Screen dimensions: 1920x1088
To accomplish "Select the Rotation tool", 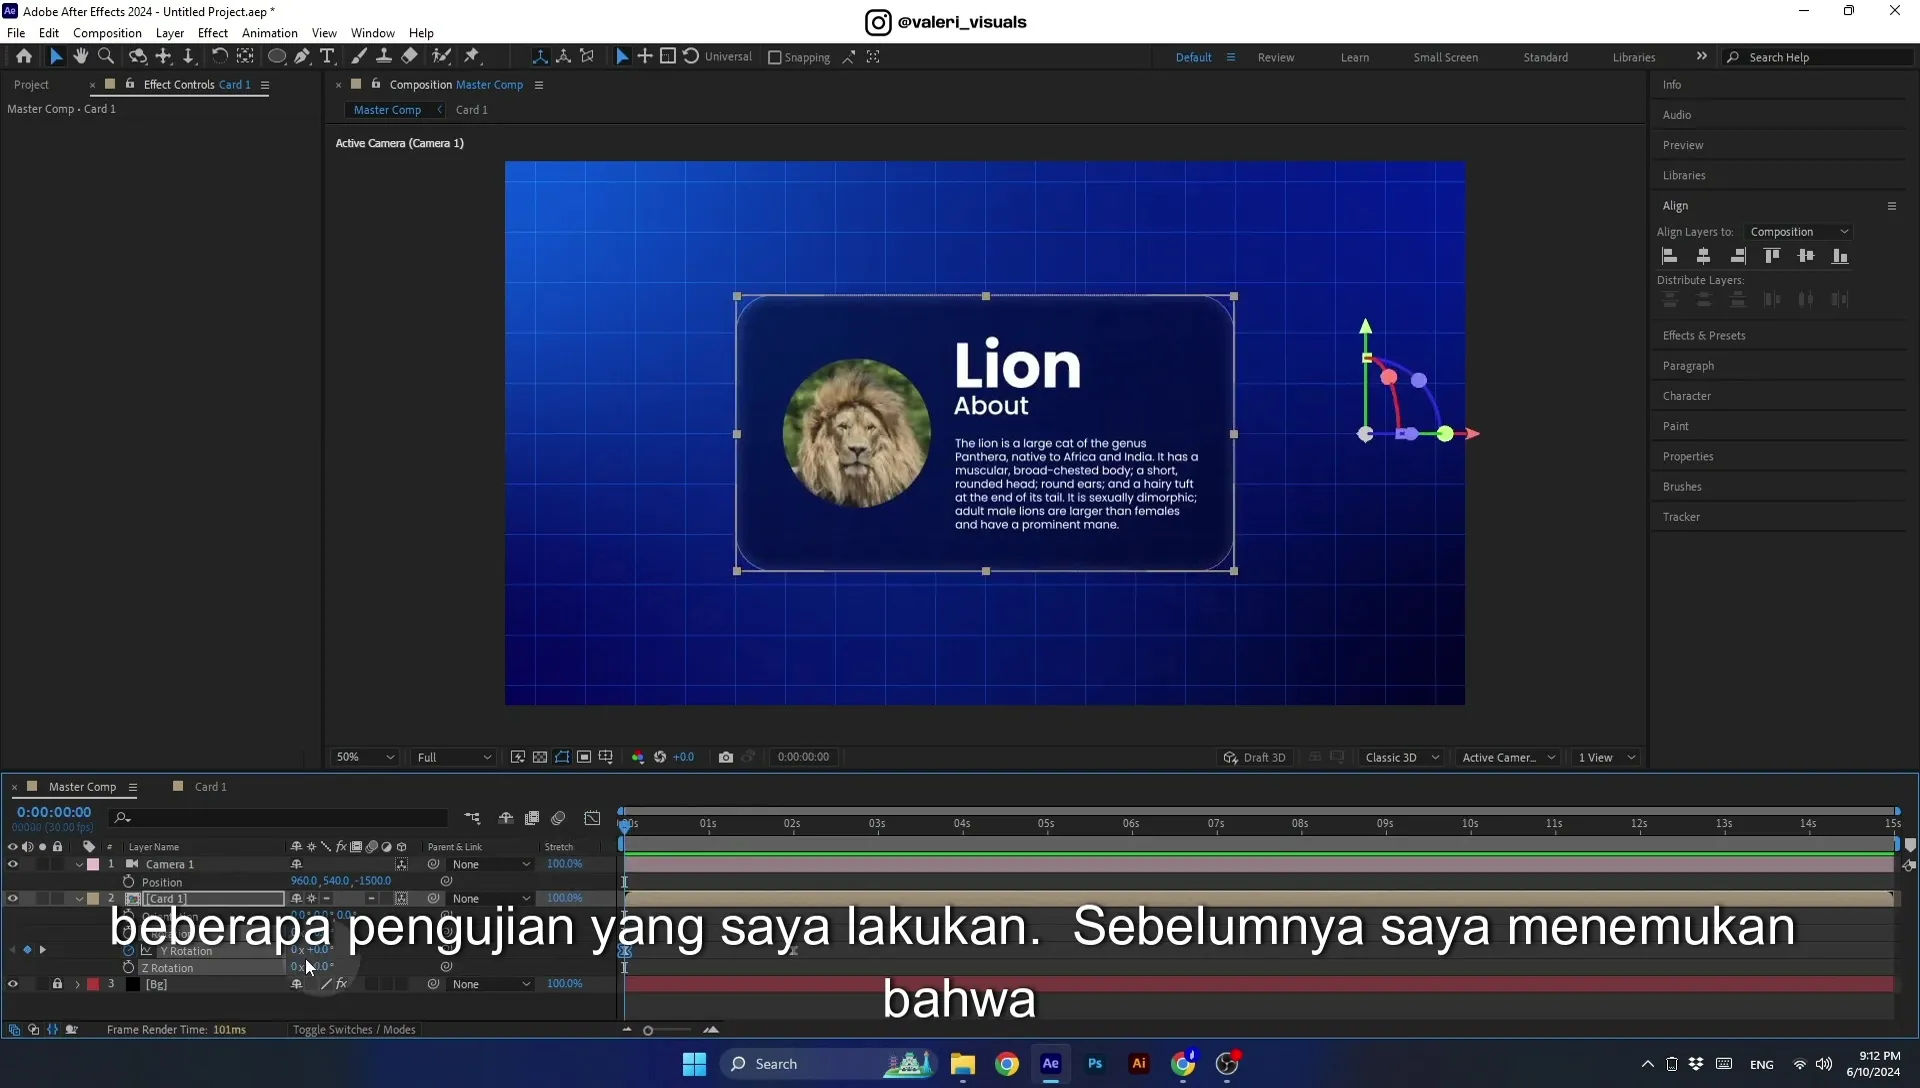I will 219,57.
